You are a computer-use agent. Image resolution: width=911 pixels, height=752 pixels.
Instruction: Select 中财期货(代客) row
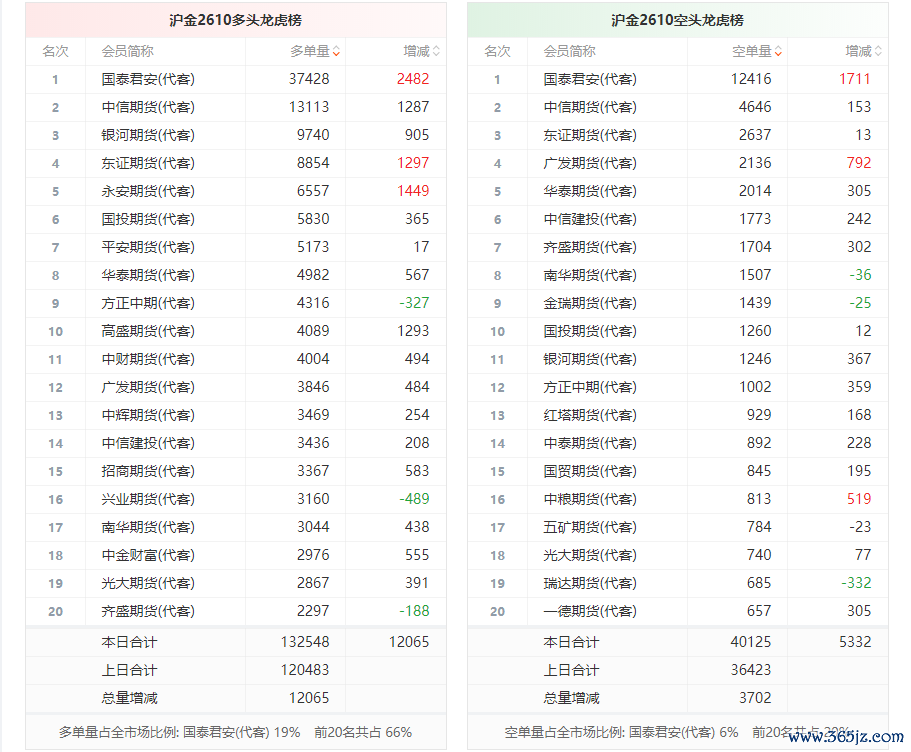[236, 359]
